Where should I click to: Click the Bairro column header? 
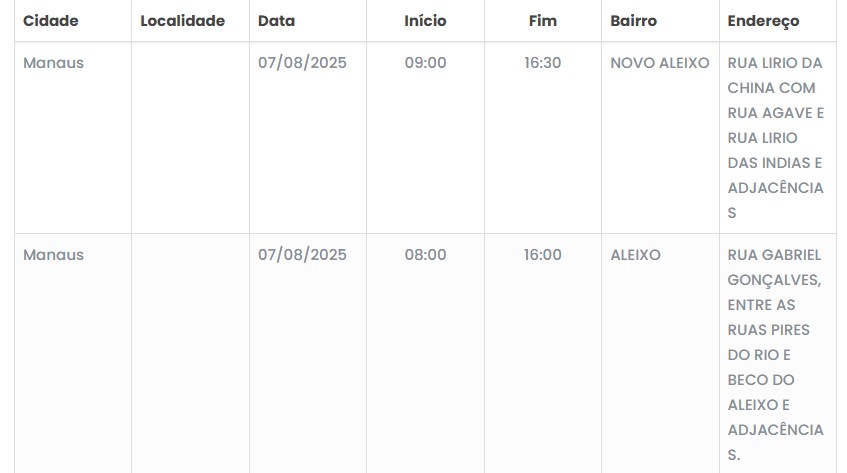pyautogui.click(x=634, y=21)
